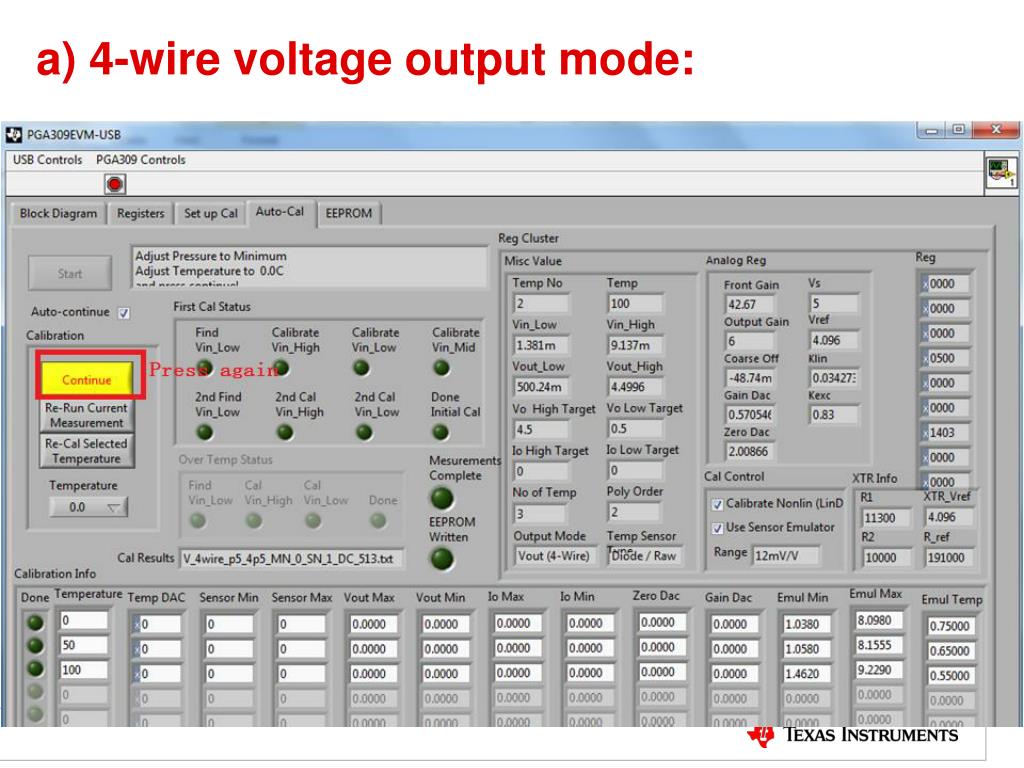The height and width of the screenshot is (768, 1024).
Task: Click the Emul Max value 8.0980
Action: click(x=880, y=620)
